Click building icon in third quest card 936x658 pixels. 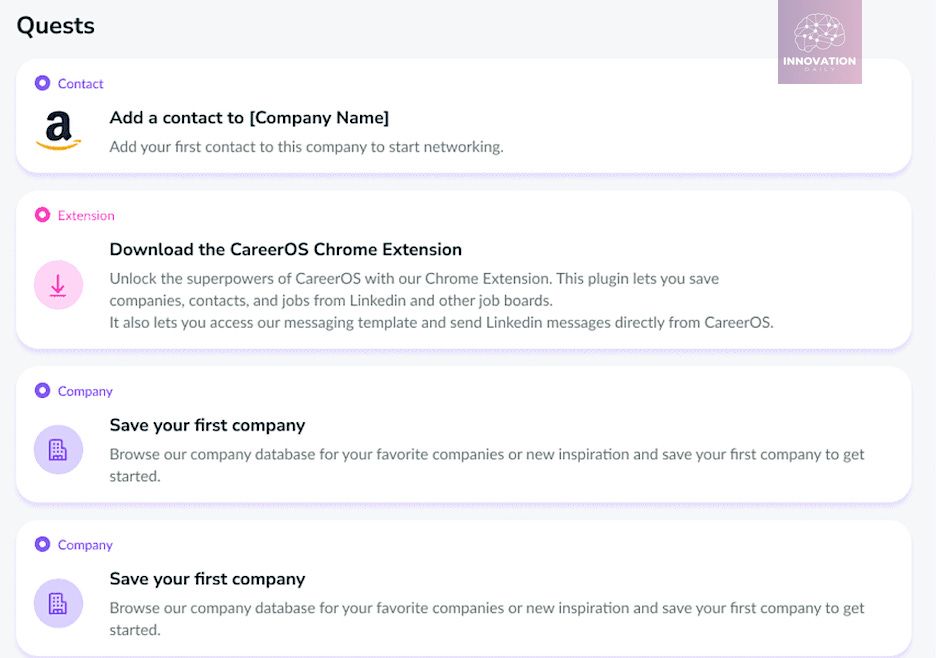(58, 450)
